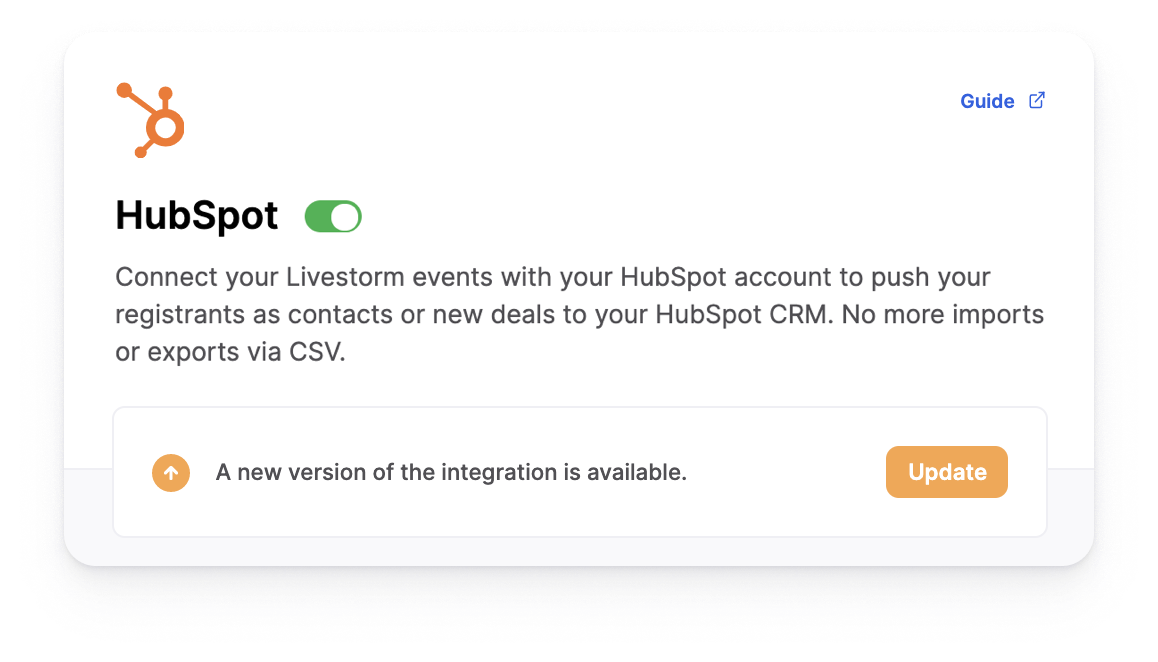Open the Guide link
This screenshot has height=662, width=1158.
987,101
